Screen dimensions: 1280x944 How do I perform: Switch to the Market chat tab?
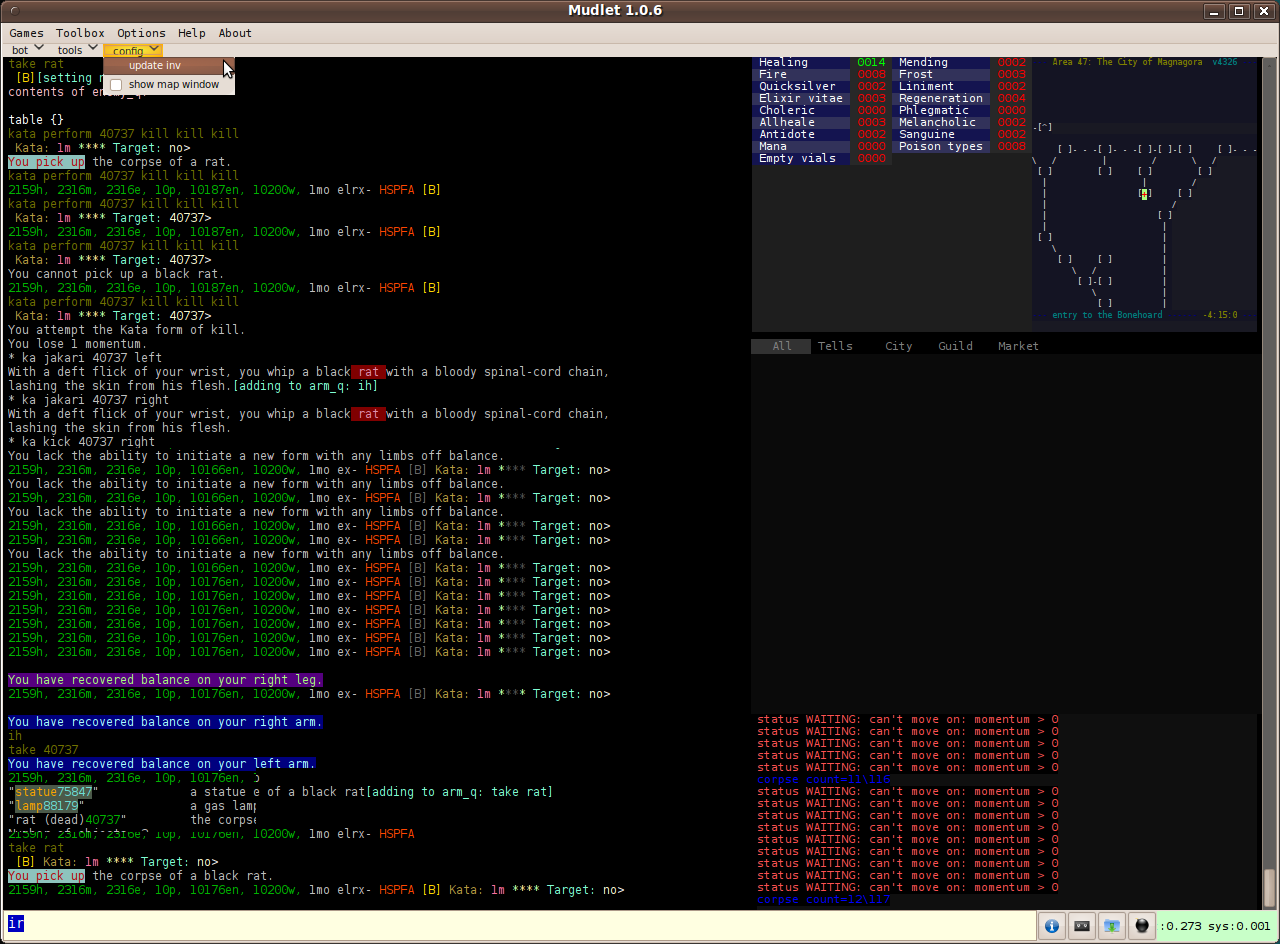pyautogui.click(x=1018, y=346)
